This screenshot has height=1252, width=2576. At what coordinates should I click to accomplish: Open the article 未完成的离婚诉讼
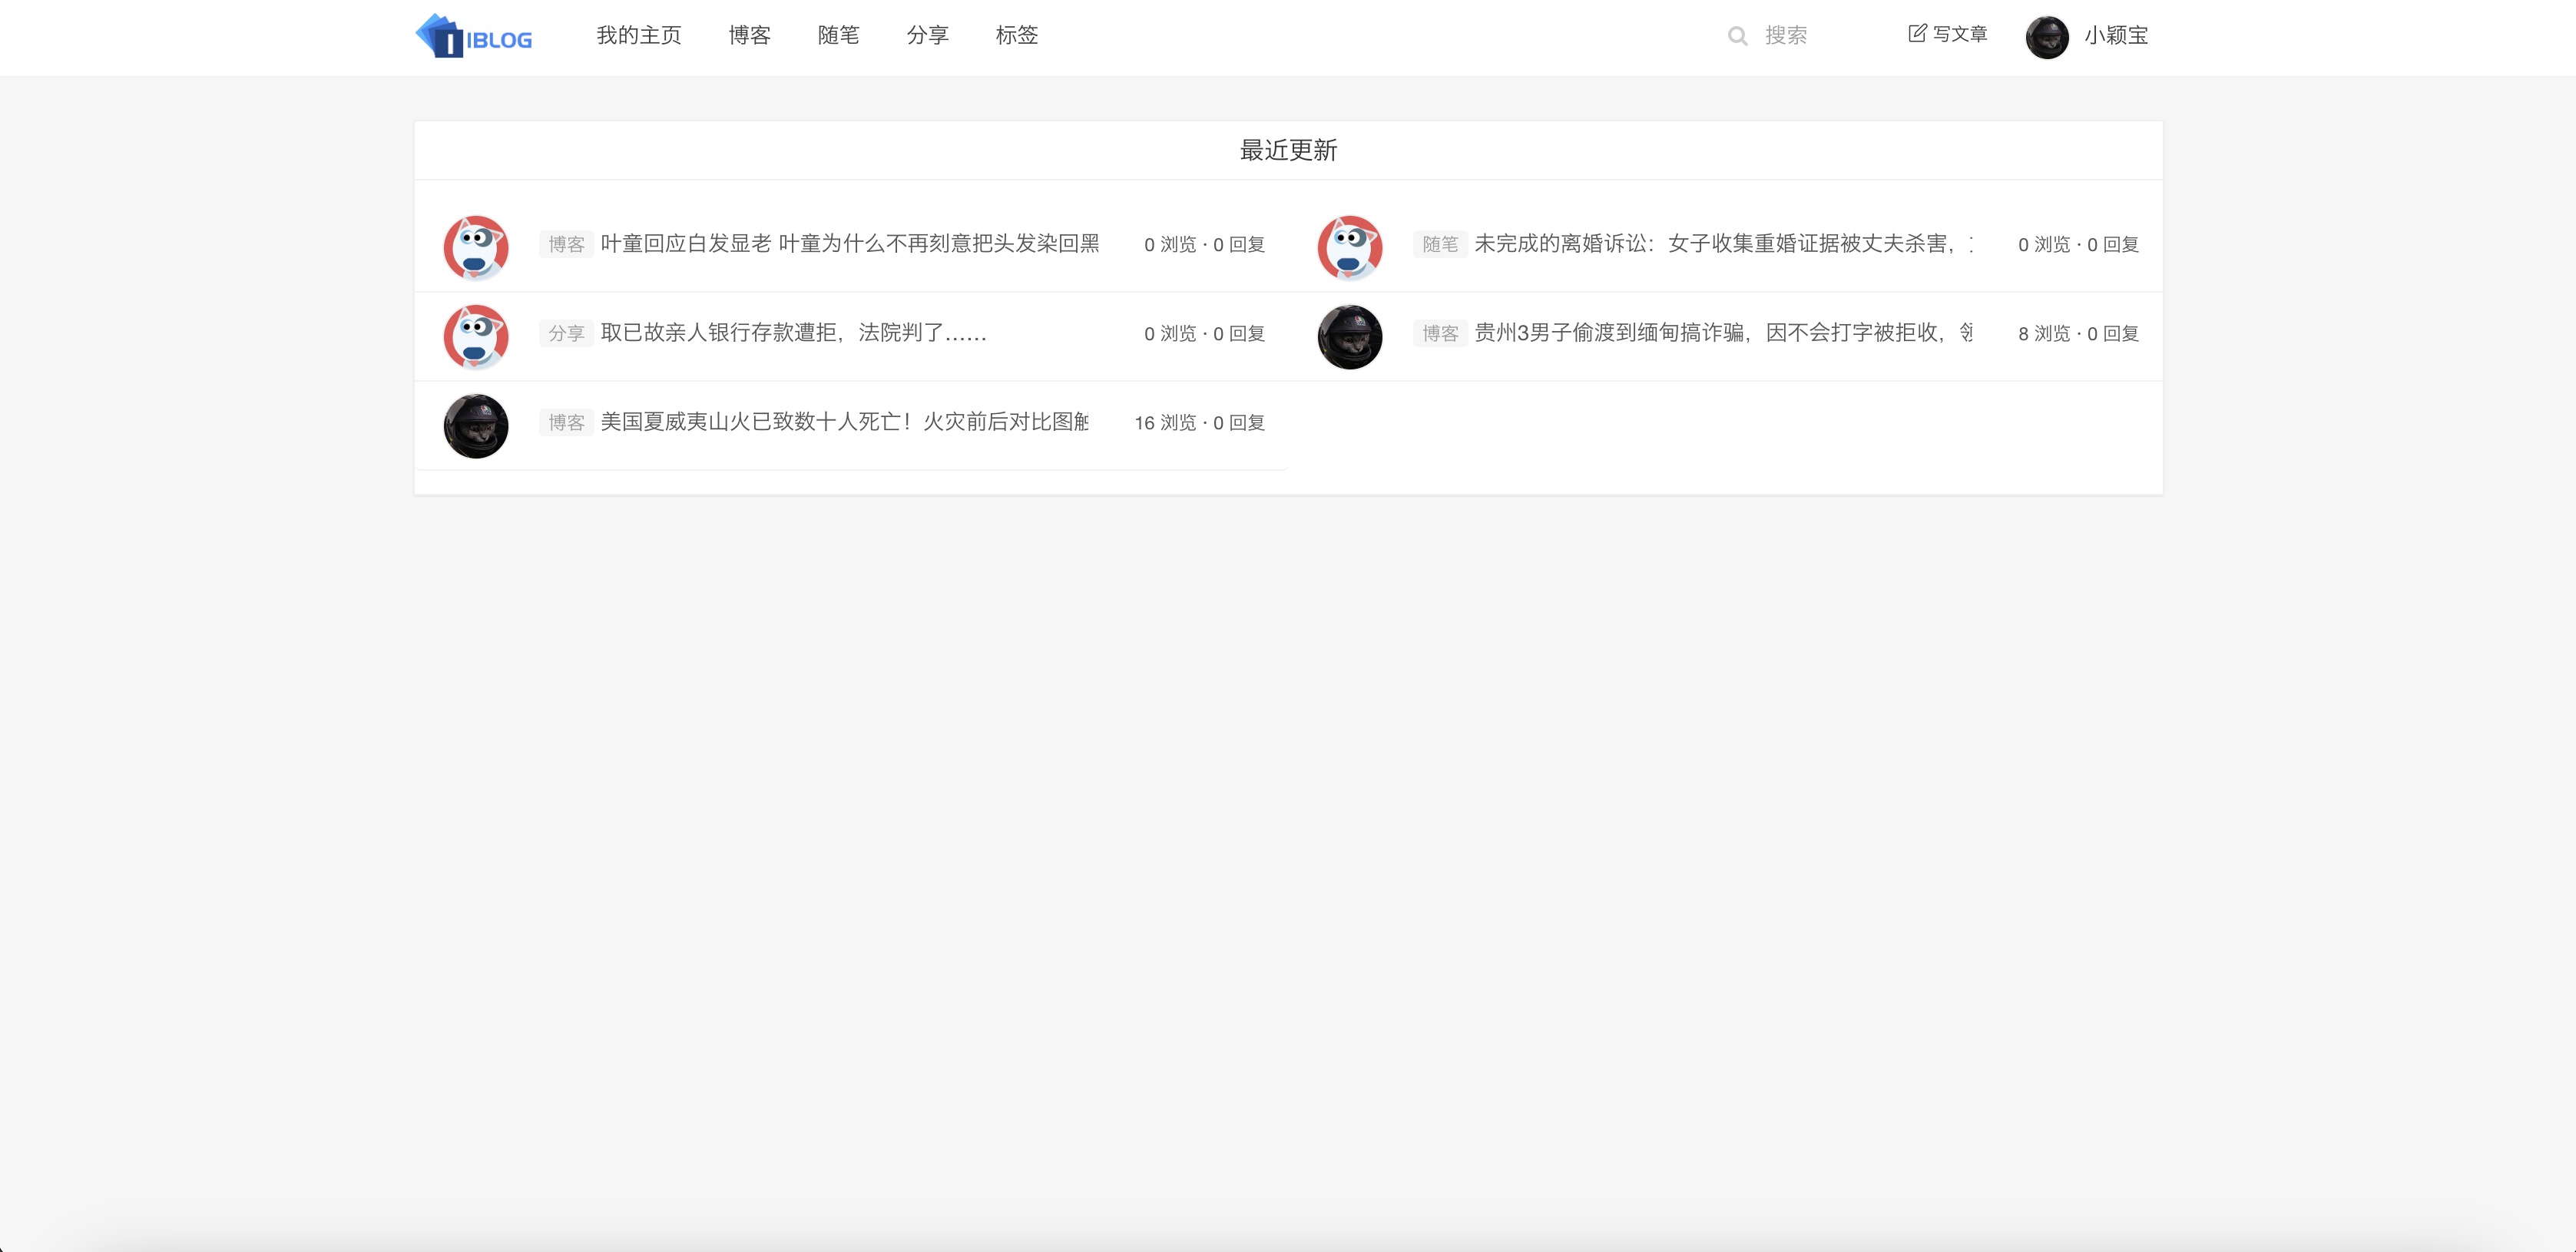coord(1720,243)
